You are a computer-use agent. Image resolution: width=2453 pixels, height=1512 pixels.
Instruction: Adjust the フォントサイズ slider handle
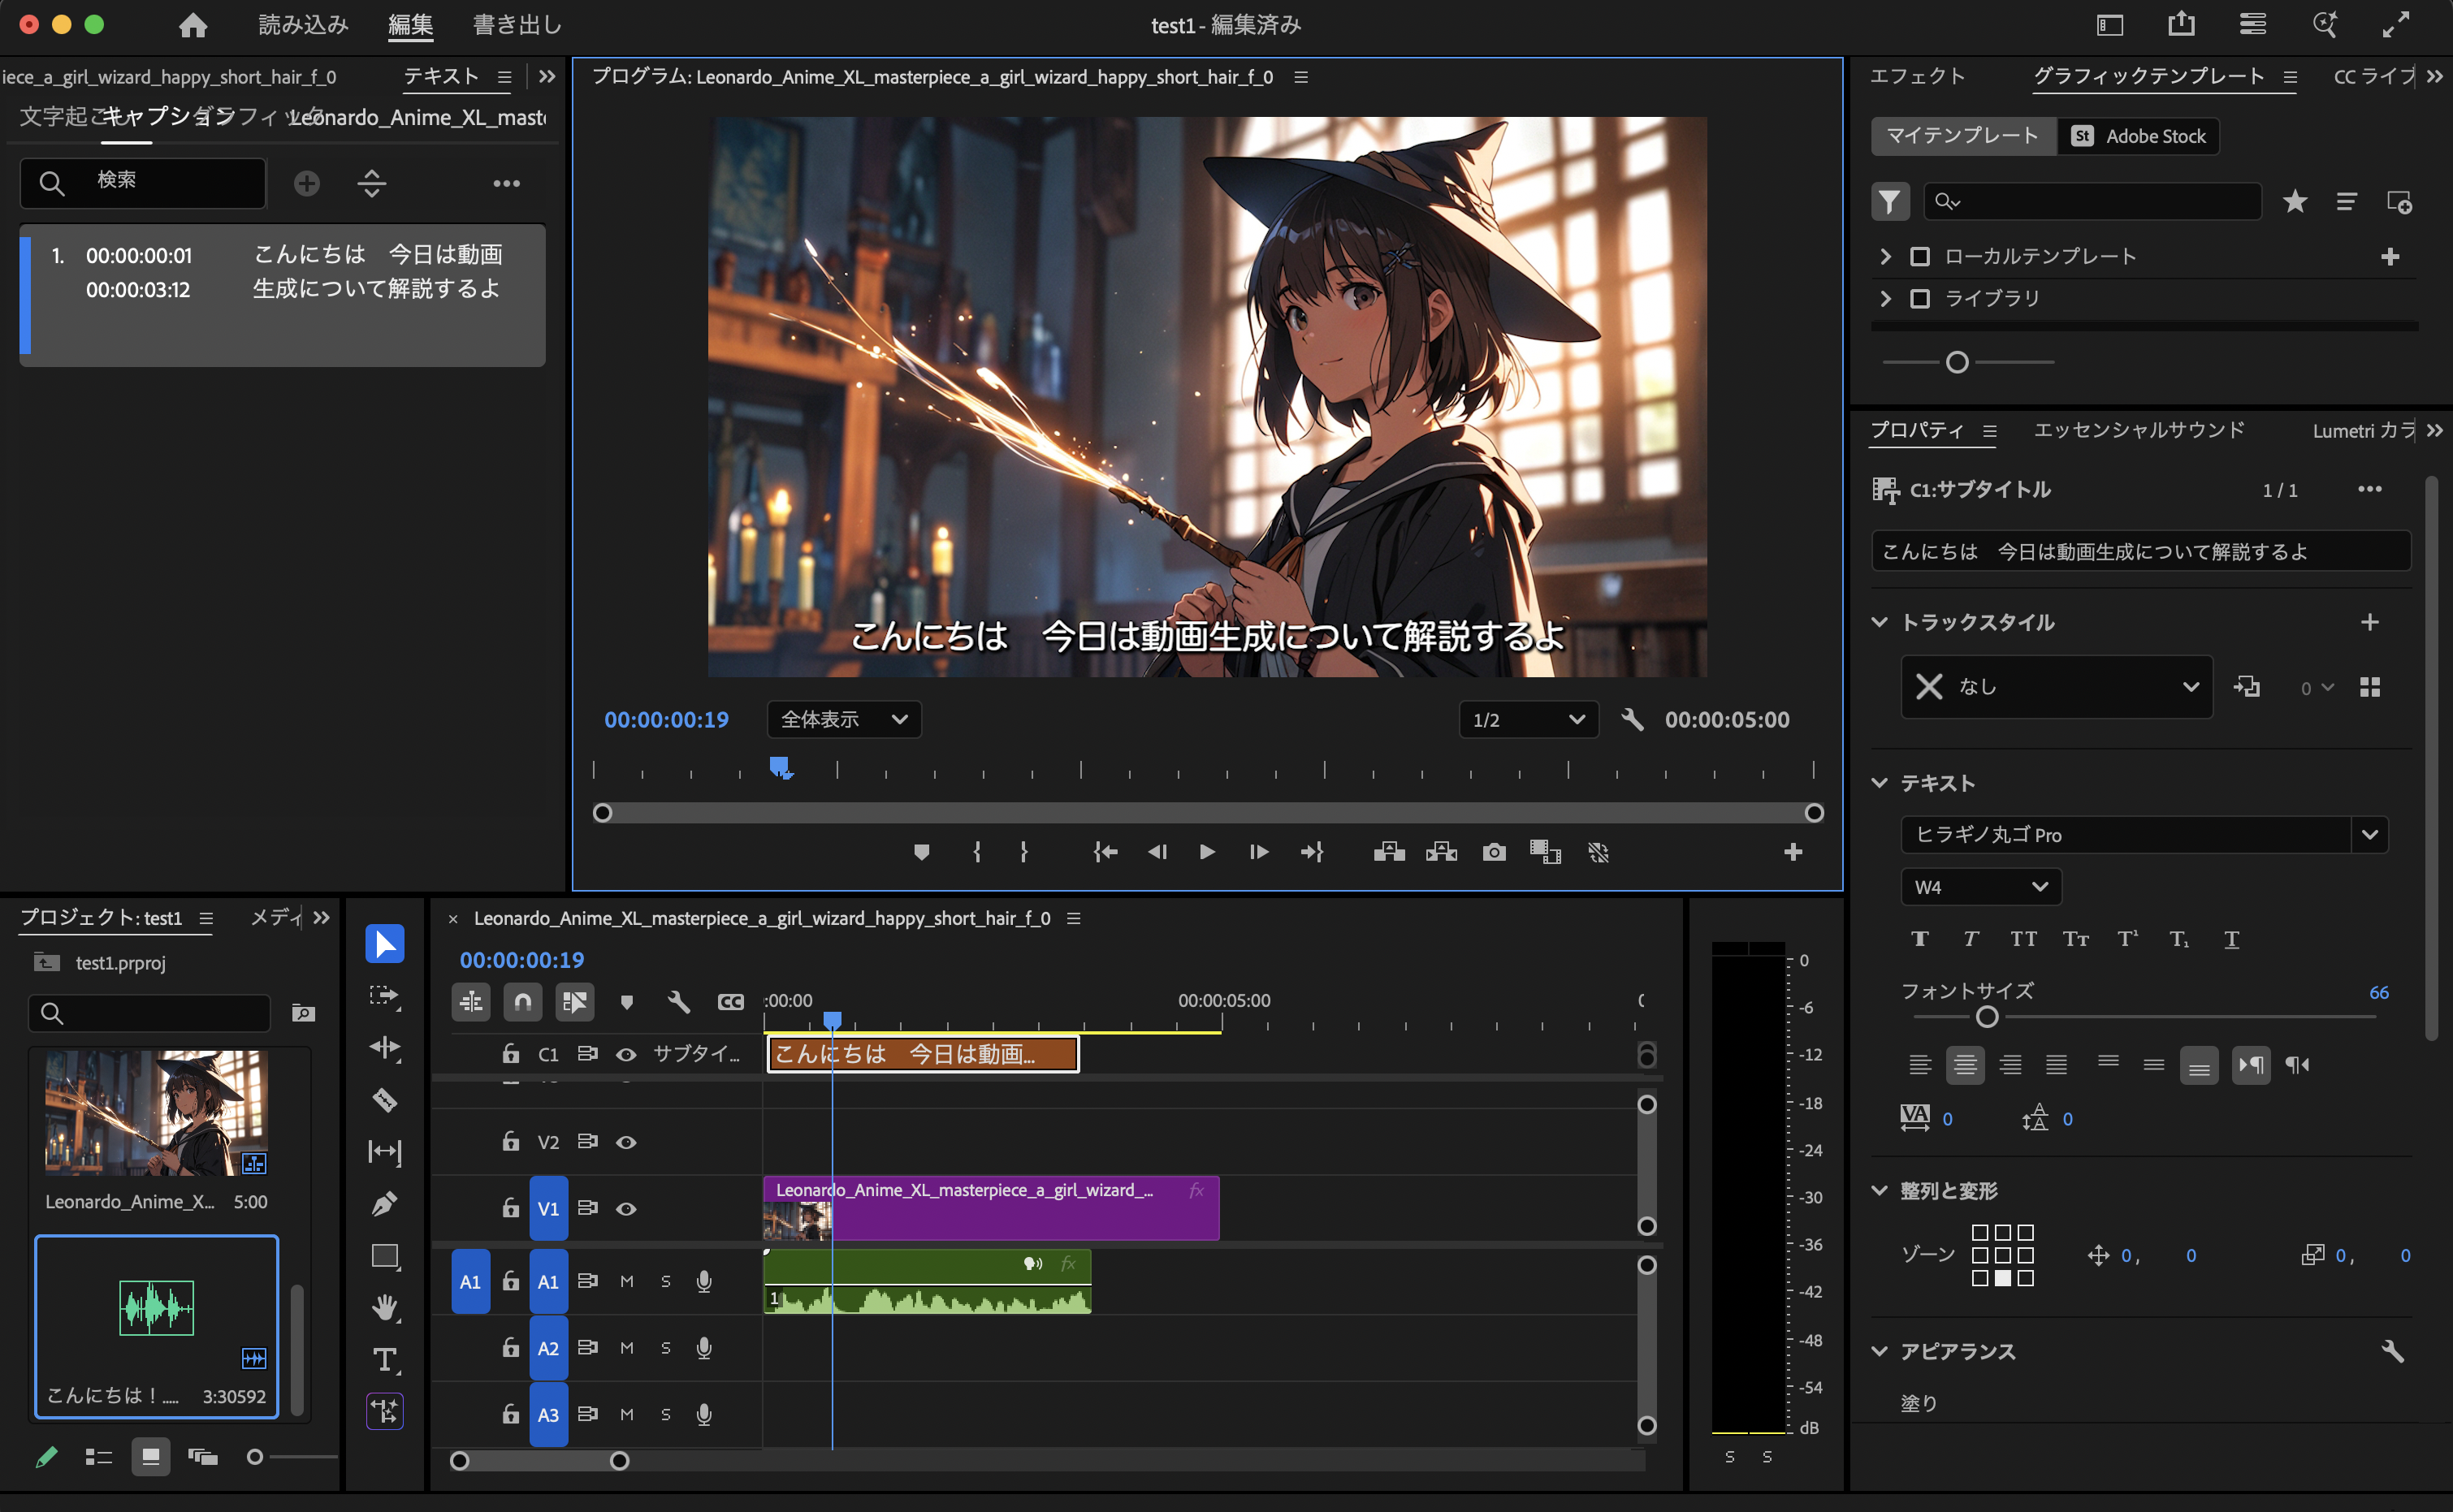pyautogui.click(x=1987, y=1017)
